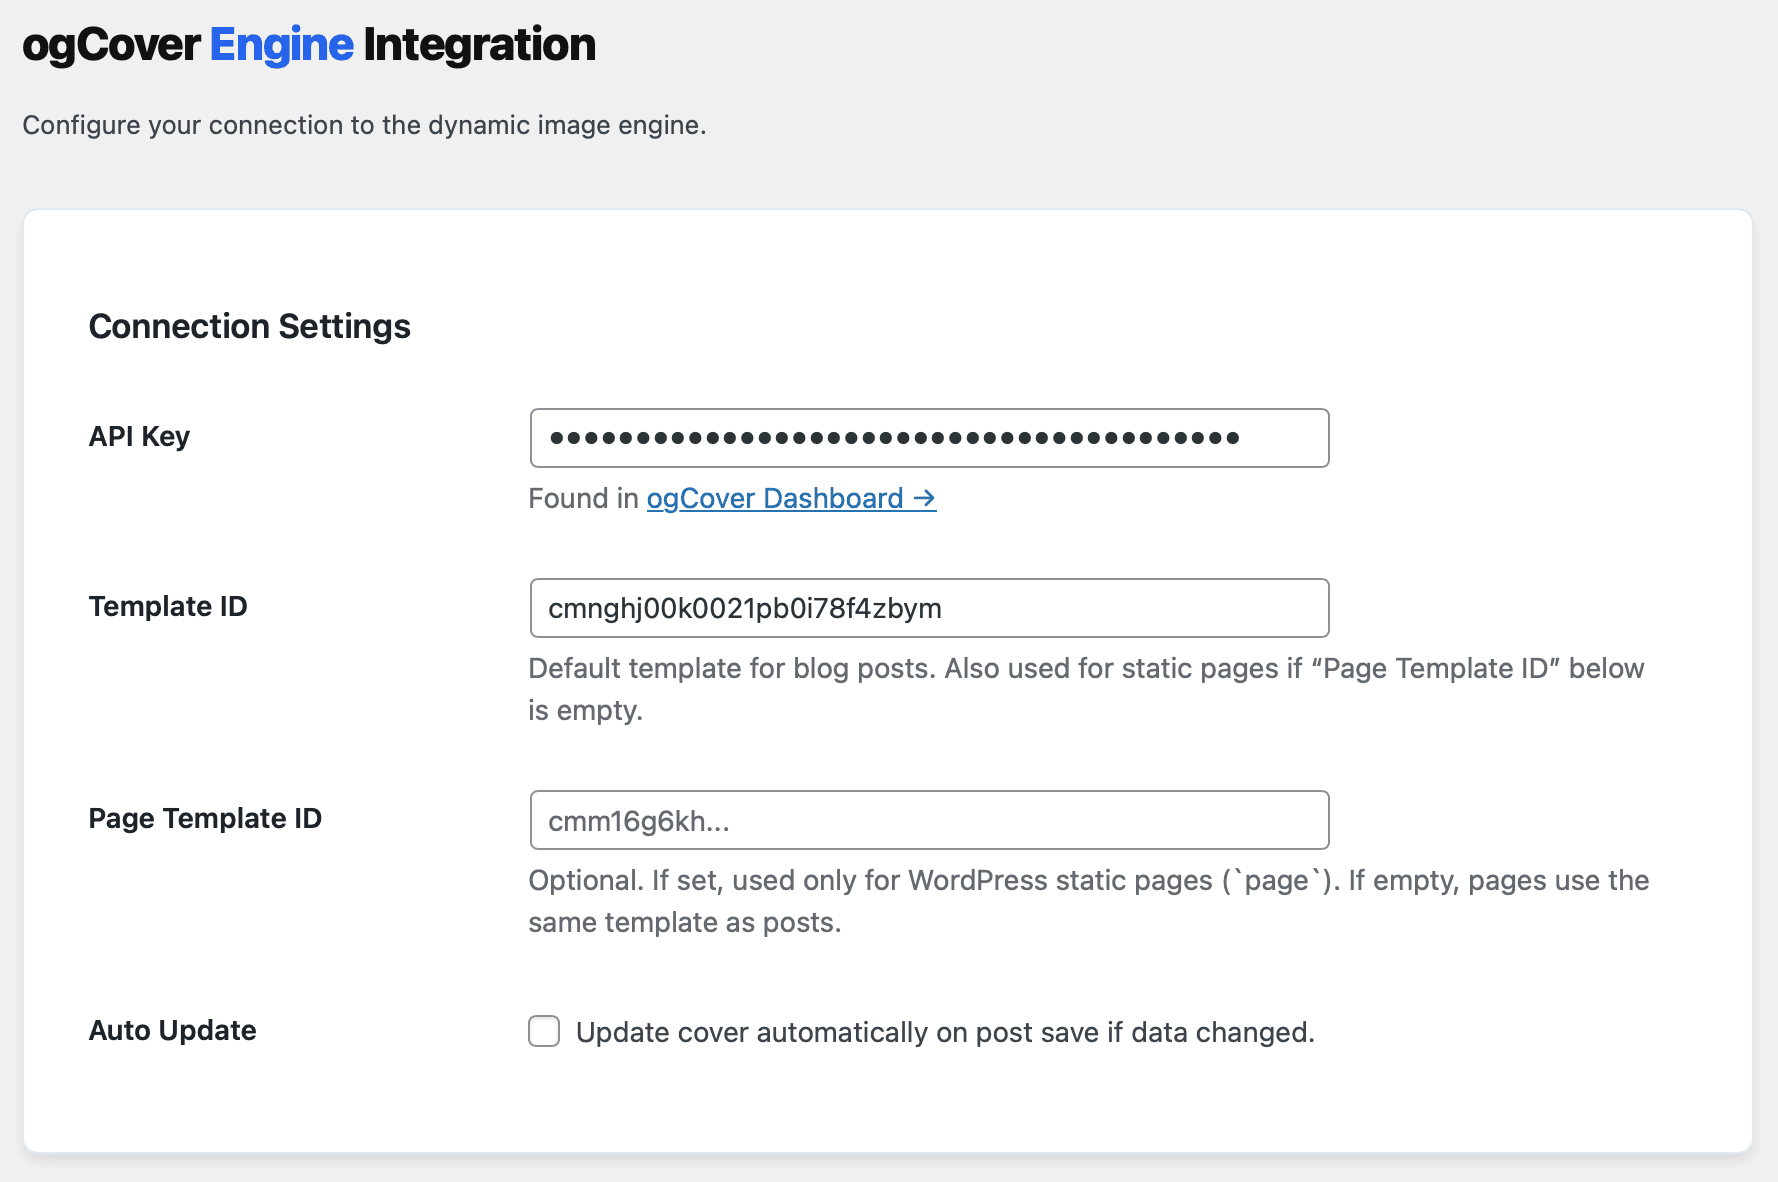This screenshot has height=1182, width=1778.
Task: Click 'Update cover automatically on post save' label
Action: [x=945, y=1032]
